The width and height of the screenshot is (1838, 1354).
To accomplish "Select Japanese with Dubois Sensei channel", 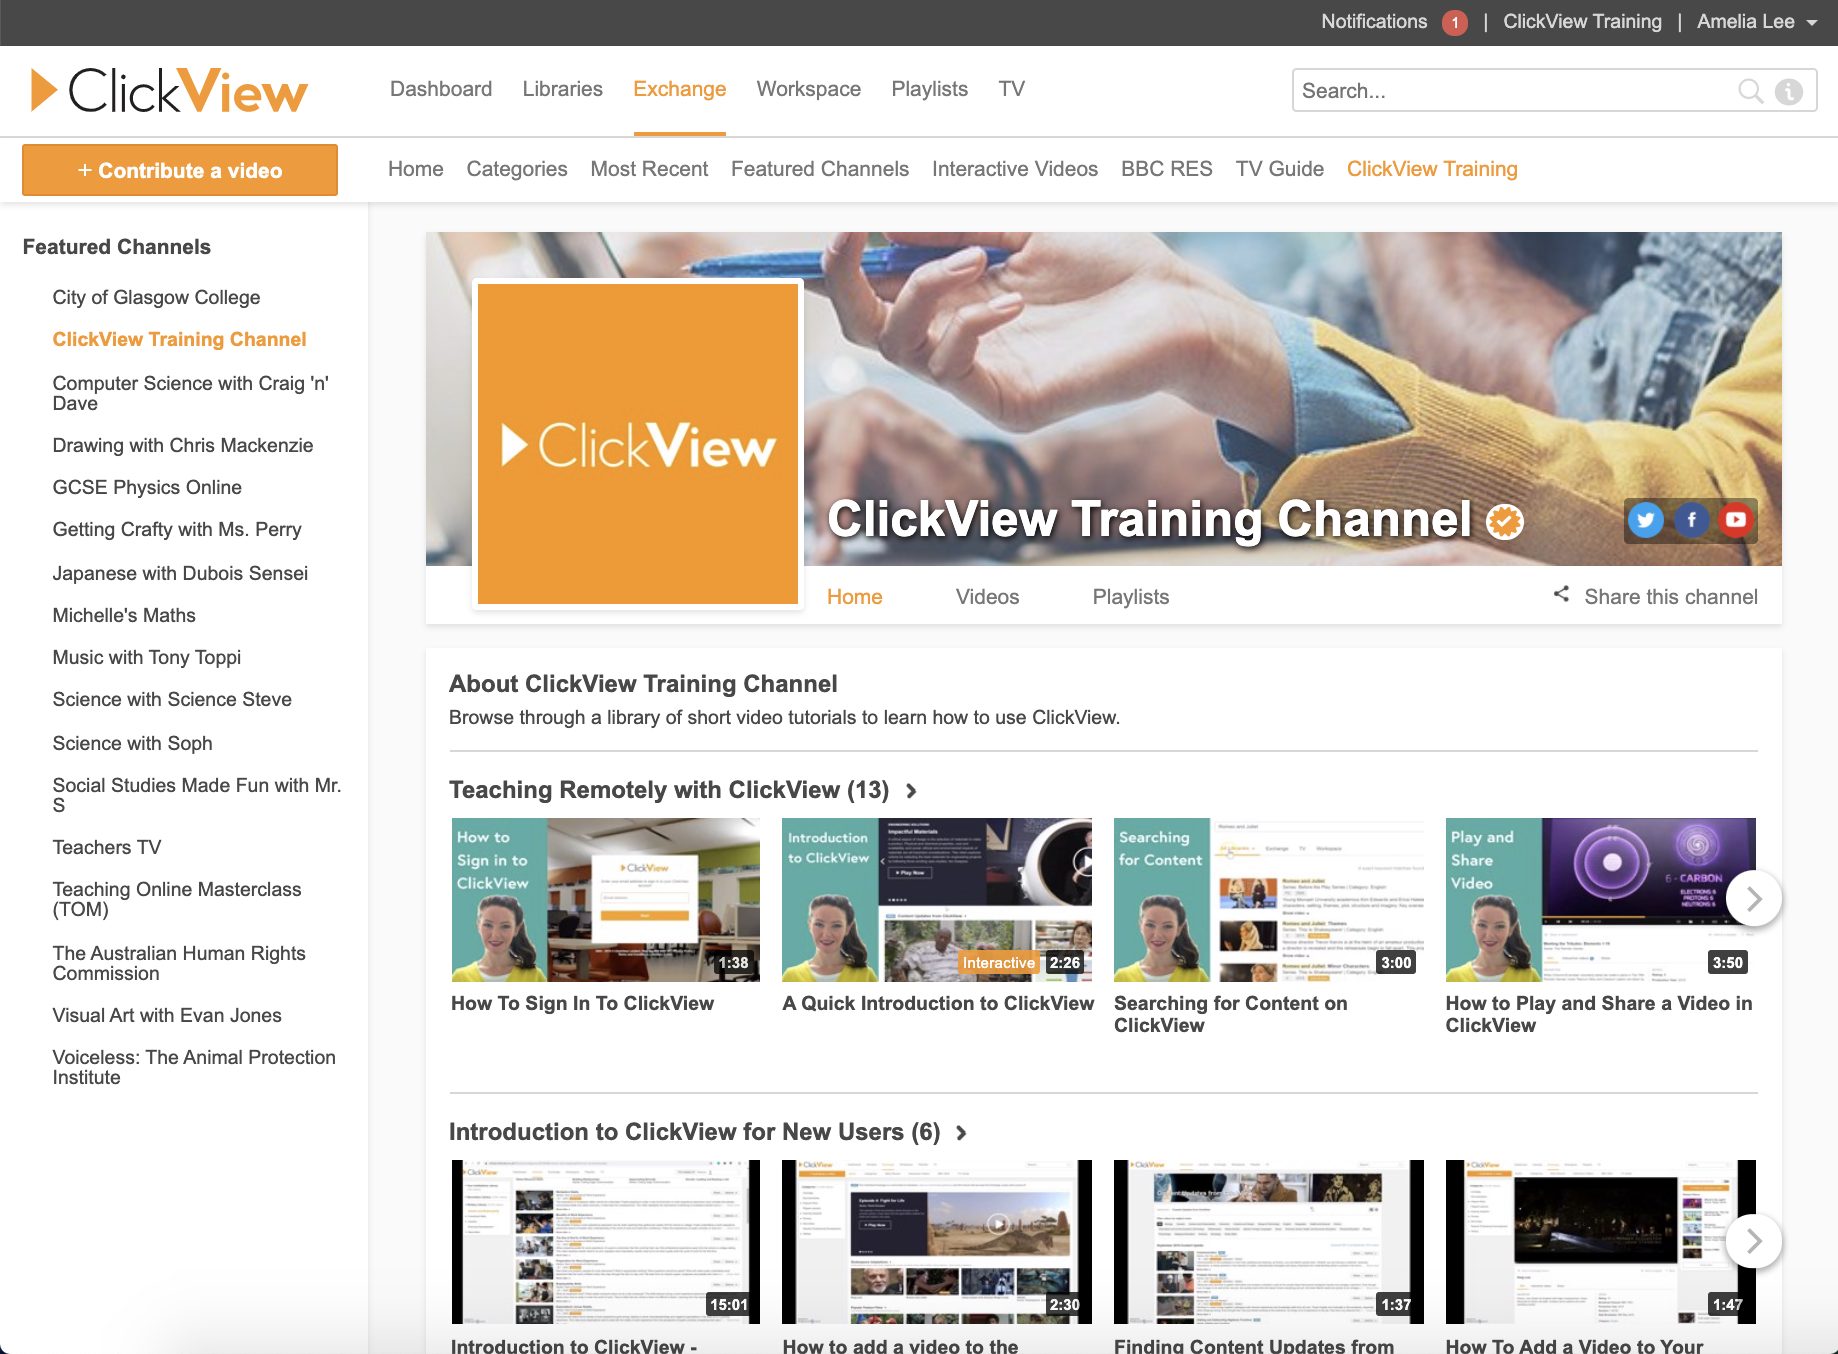I will (x=180, y=573).
